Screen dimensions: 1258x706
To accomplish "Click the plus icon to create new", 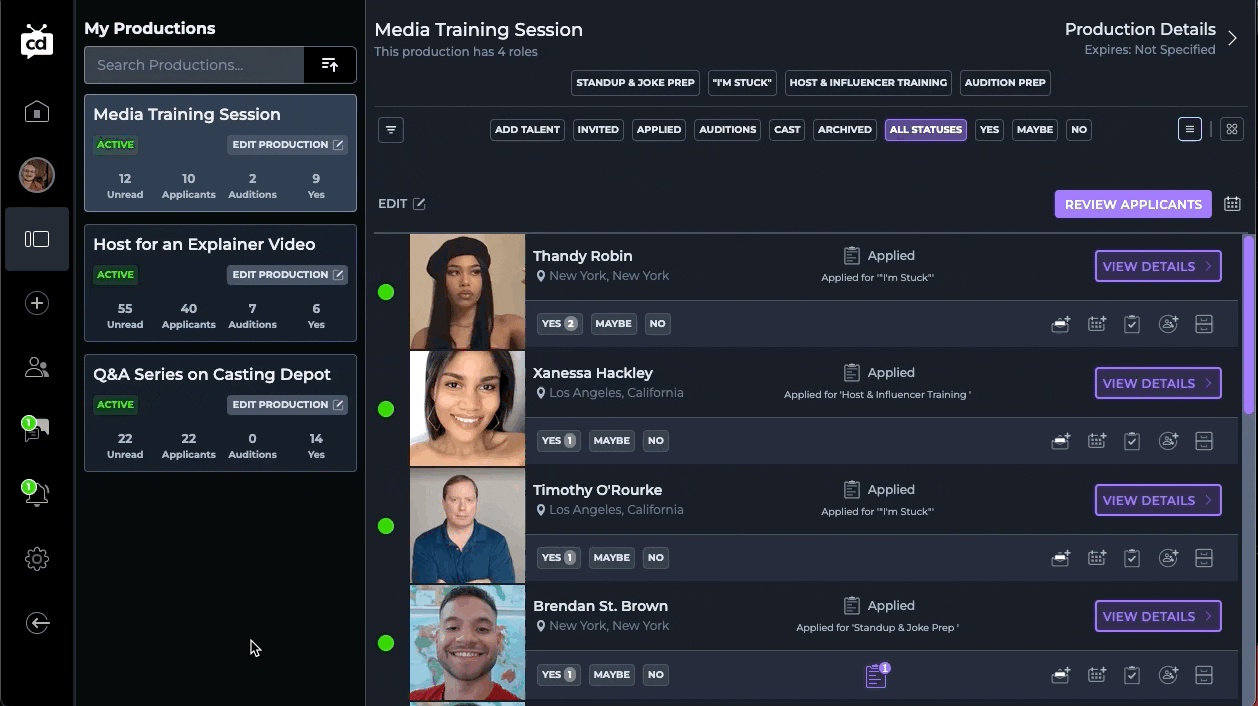I will pos(37,303).
